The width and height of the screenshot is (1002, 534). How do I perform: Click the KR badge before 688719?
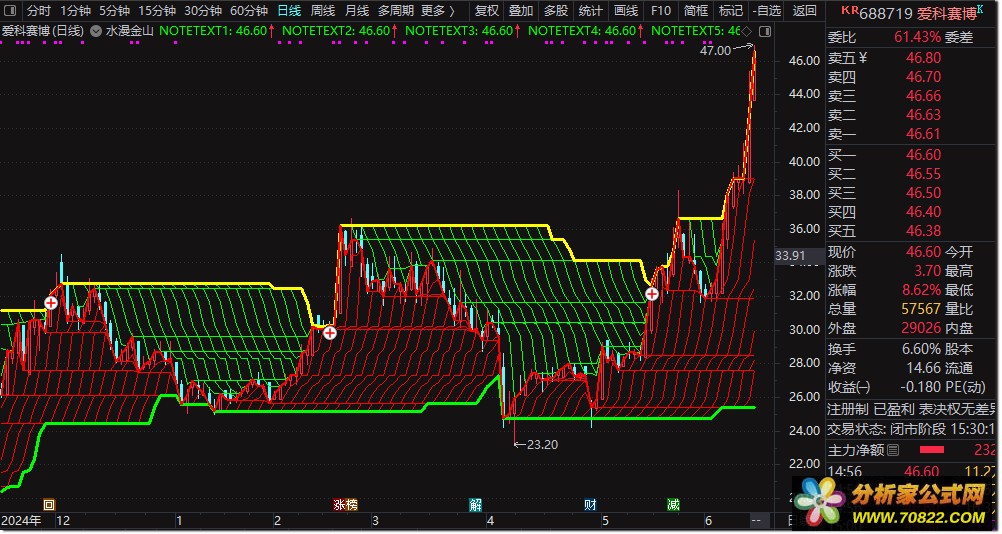tap(849, 10)
